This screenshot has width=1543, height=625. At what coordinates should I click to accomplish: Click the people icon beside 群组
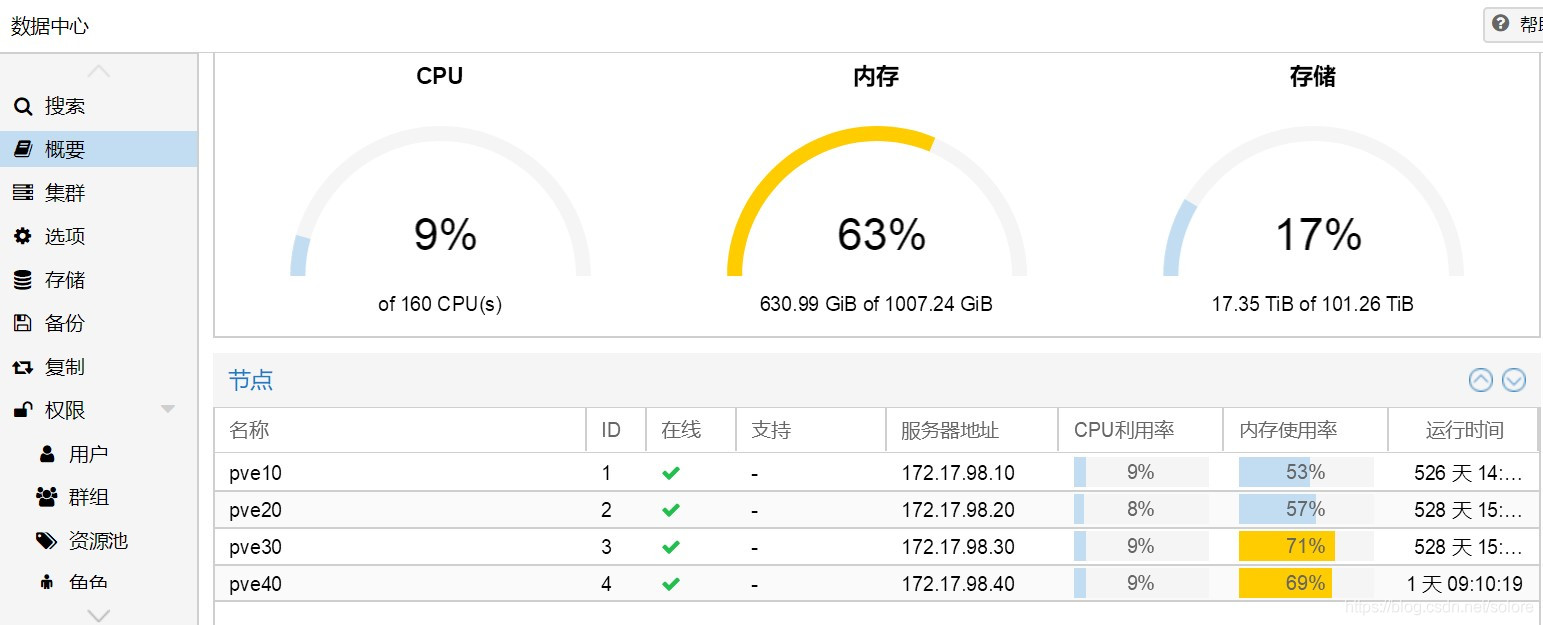click(46, 497)
